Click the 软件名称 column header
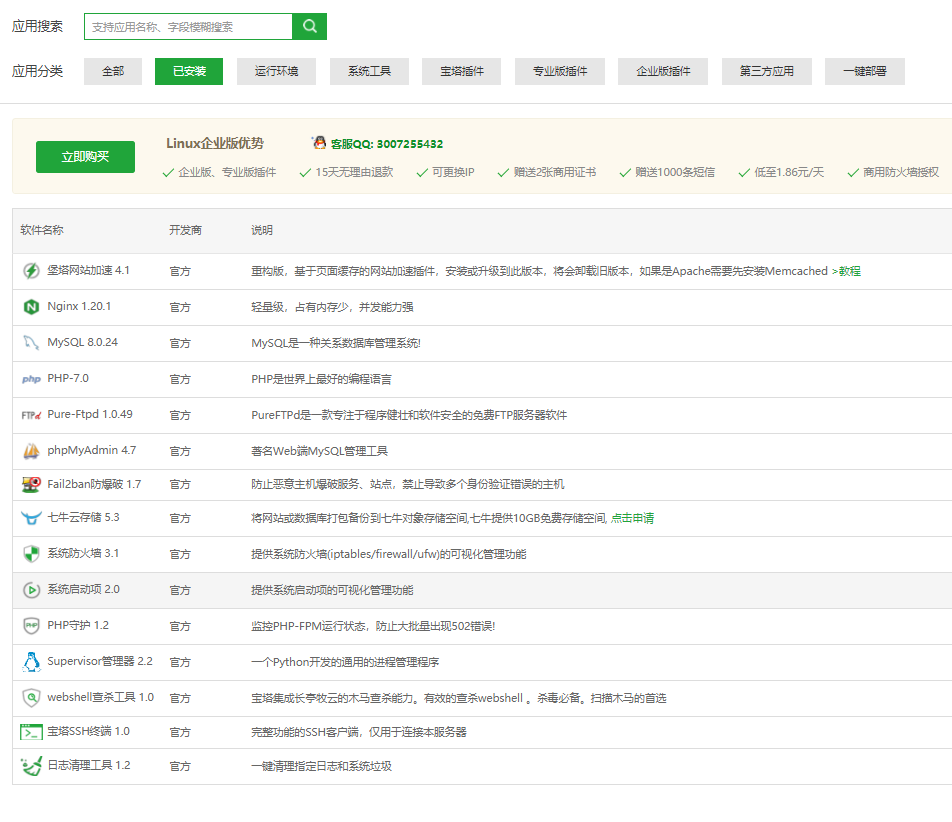This screenshot has height=822, width=952. [42, 230]
